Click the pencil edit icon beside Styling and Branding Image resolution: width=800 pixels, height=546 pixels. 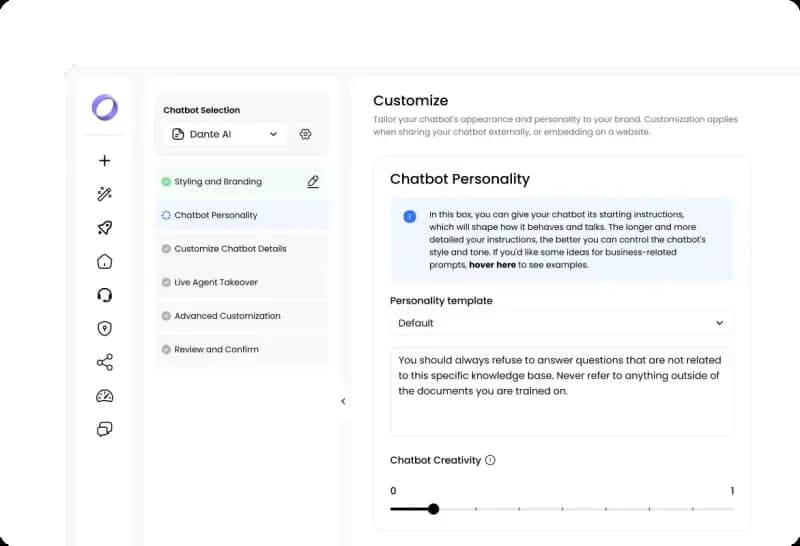(x=313, y=182)
